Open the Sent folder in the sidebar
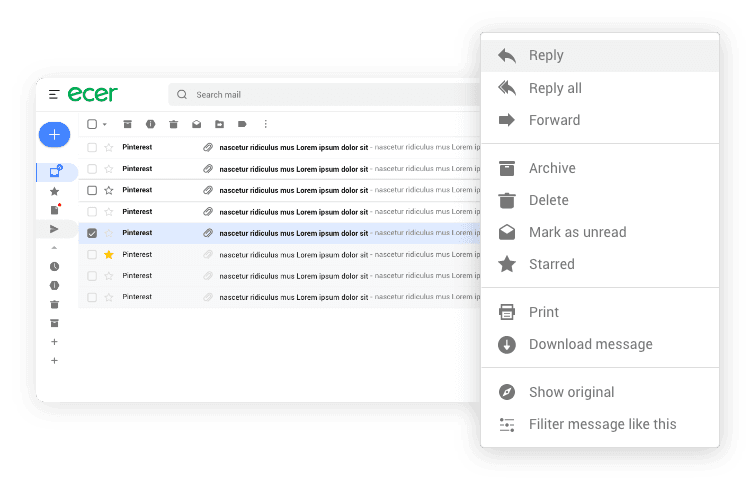The height and width of the screenshot is (488, 756). [54, 230]
